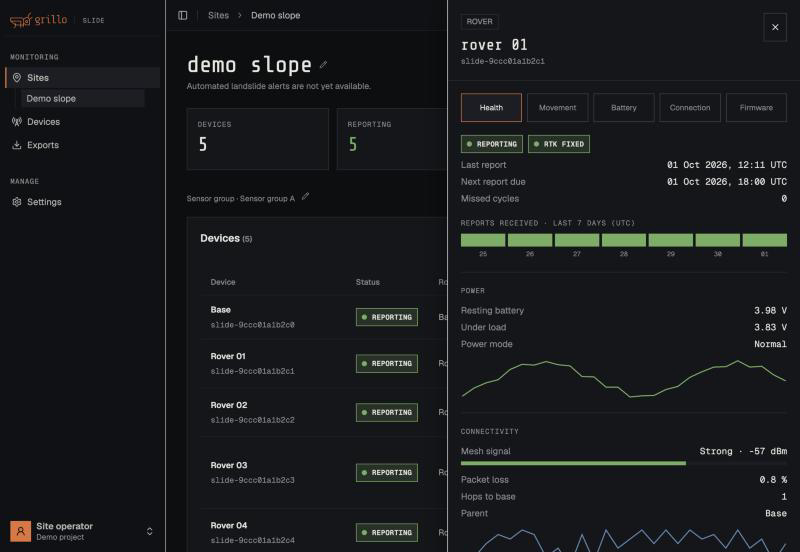Edit the demo slope title pencil icon
The height and width of the screenshot is (552, 800).
(323, 65)
